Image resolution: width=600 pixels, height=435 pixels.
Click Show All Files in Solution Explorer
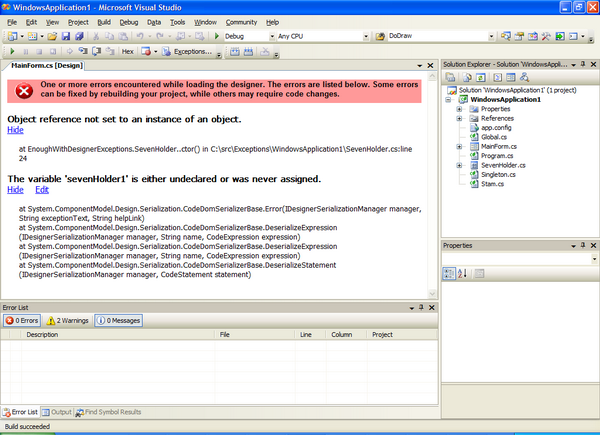click(467, 77)
